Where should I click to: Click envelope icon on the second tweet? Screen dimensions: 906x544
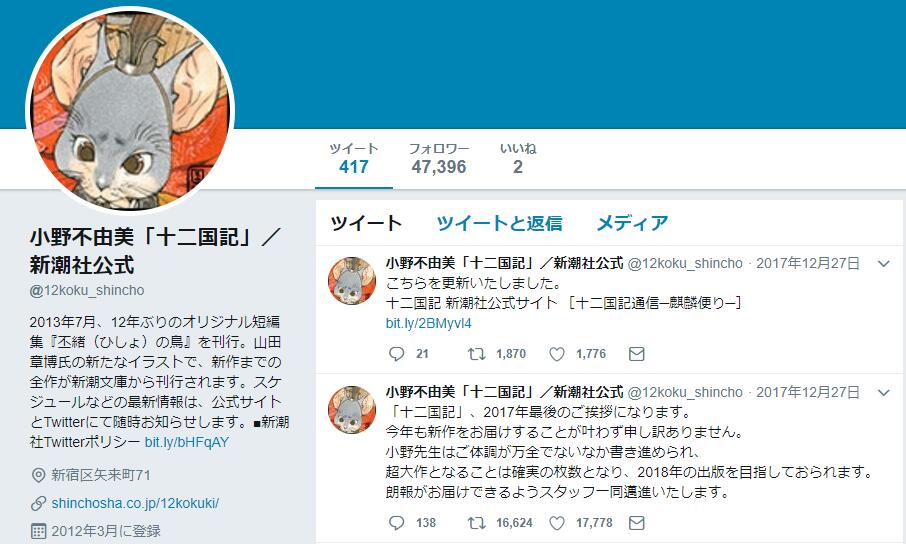pos(636,523)
